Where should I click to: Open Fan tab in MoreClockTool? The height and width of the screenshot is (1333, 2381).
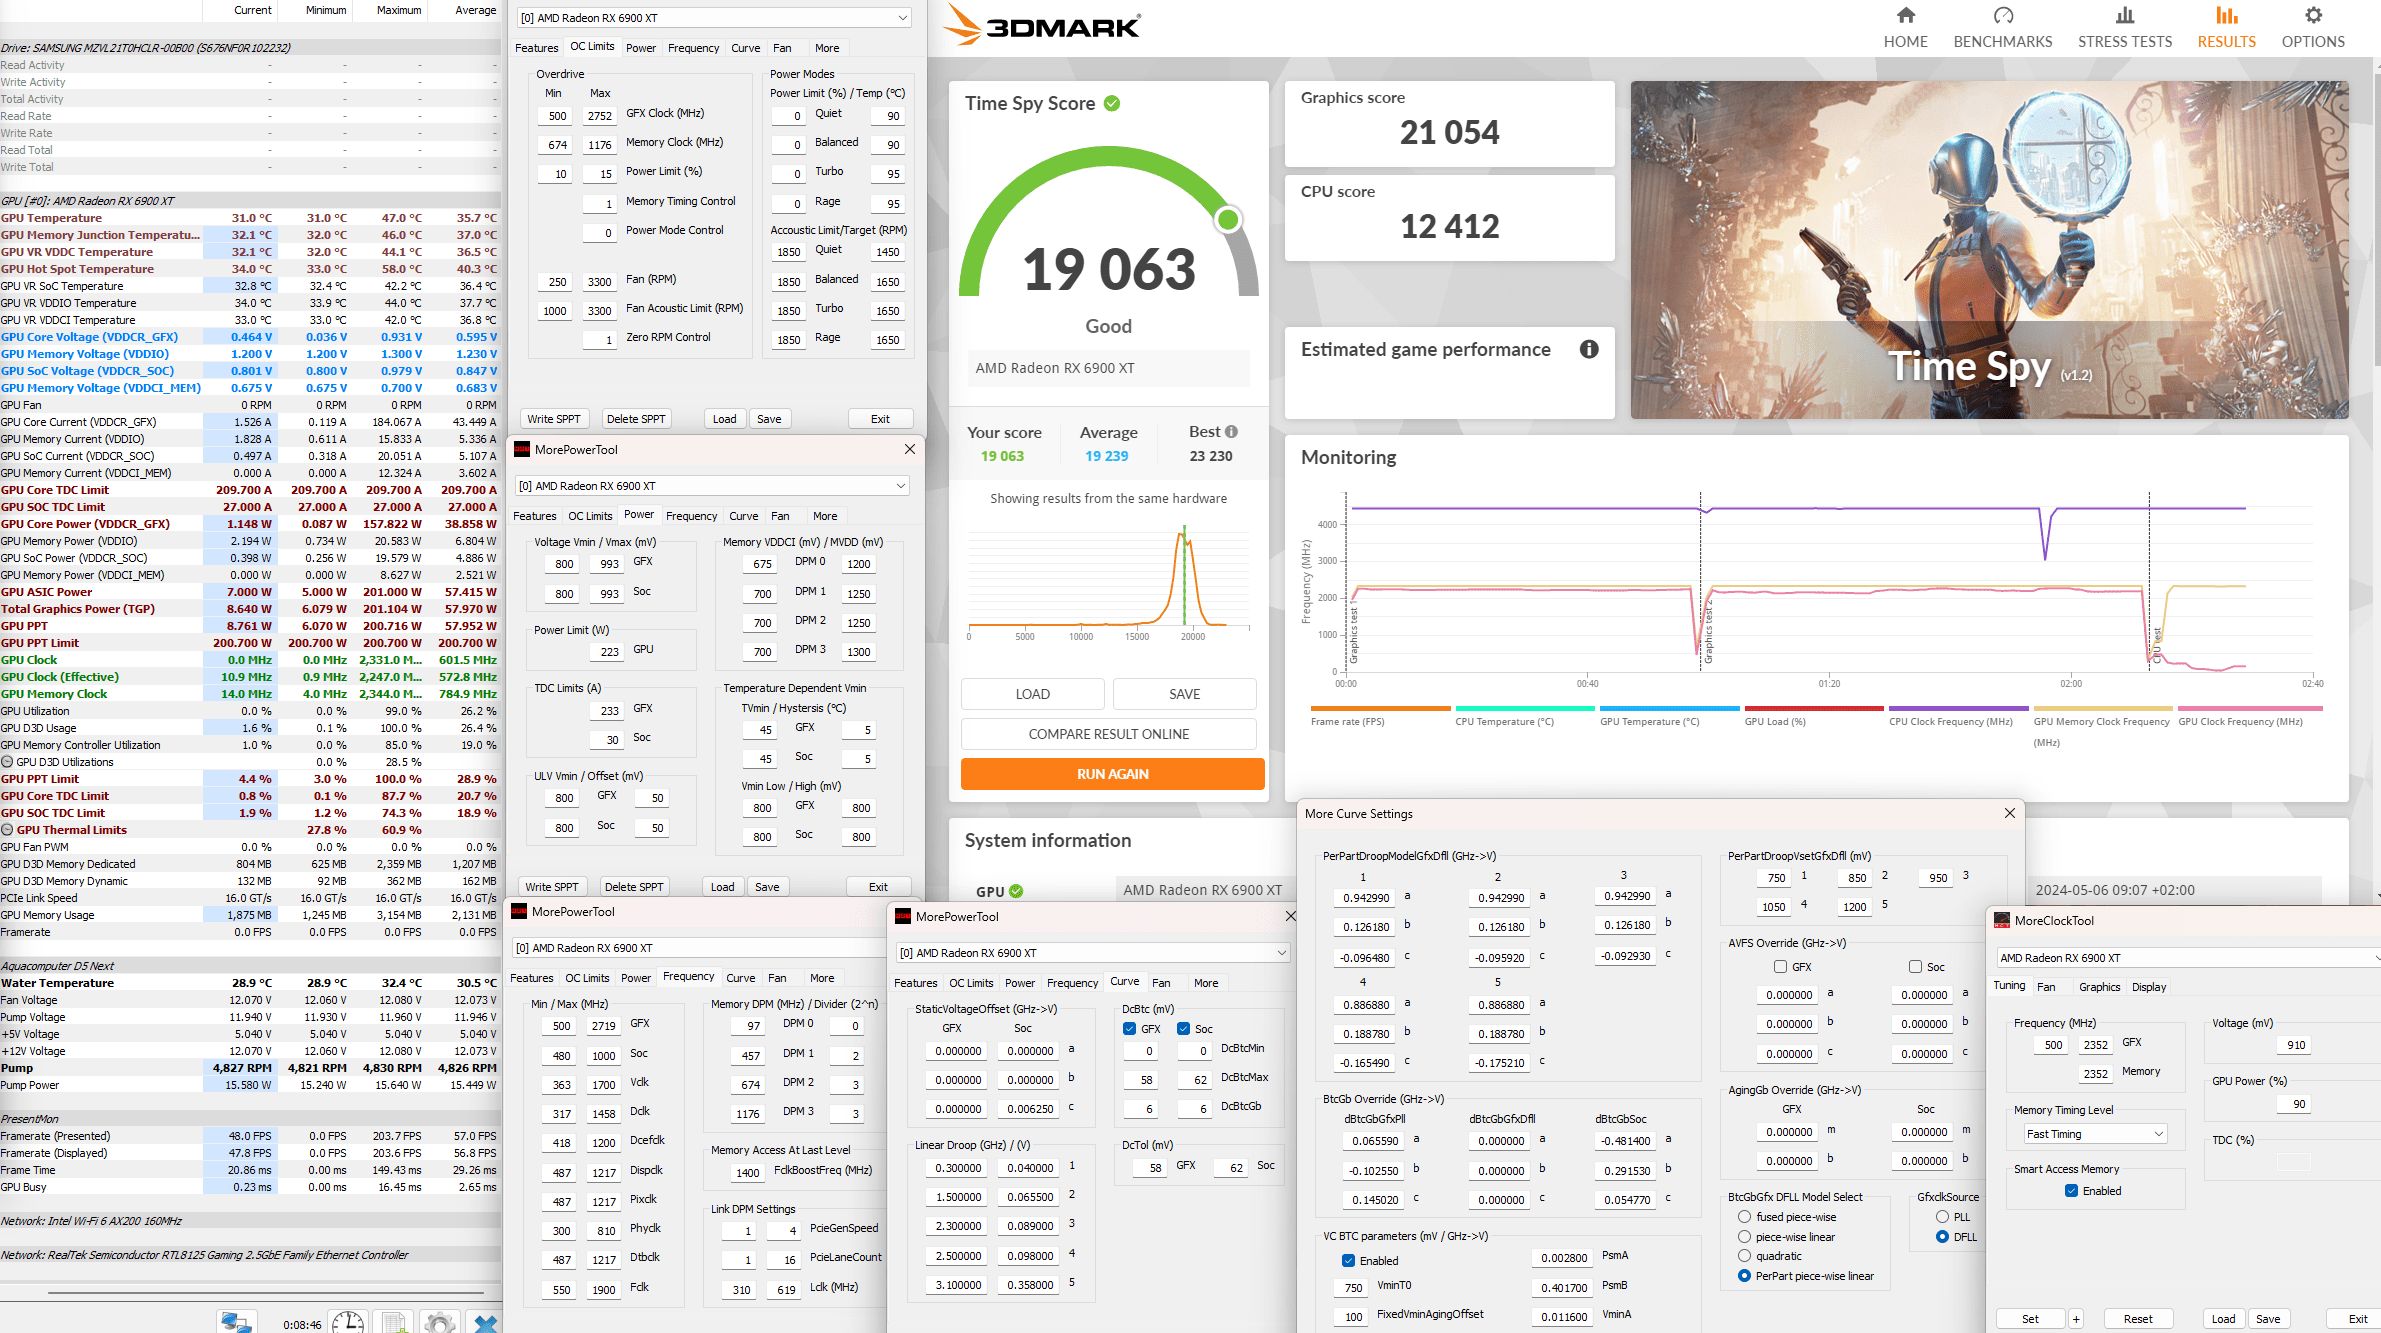[2046, 987]
